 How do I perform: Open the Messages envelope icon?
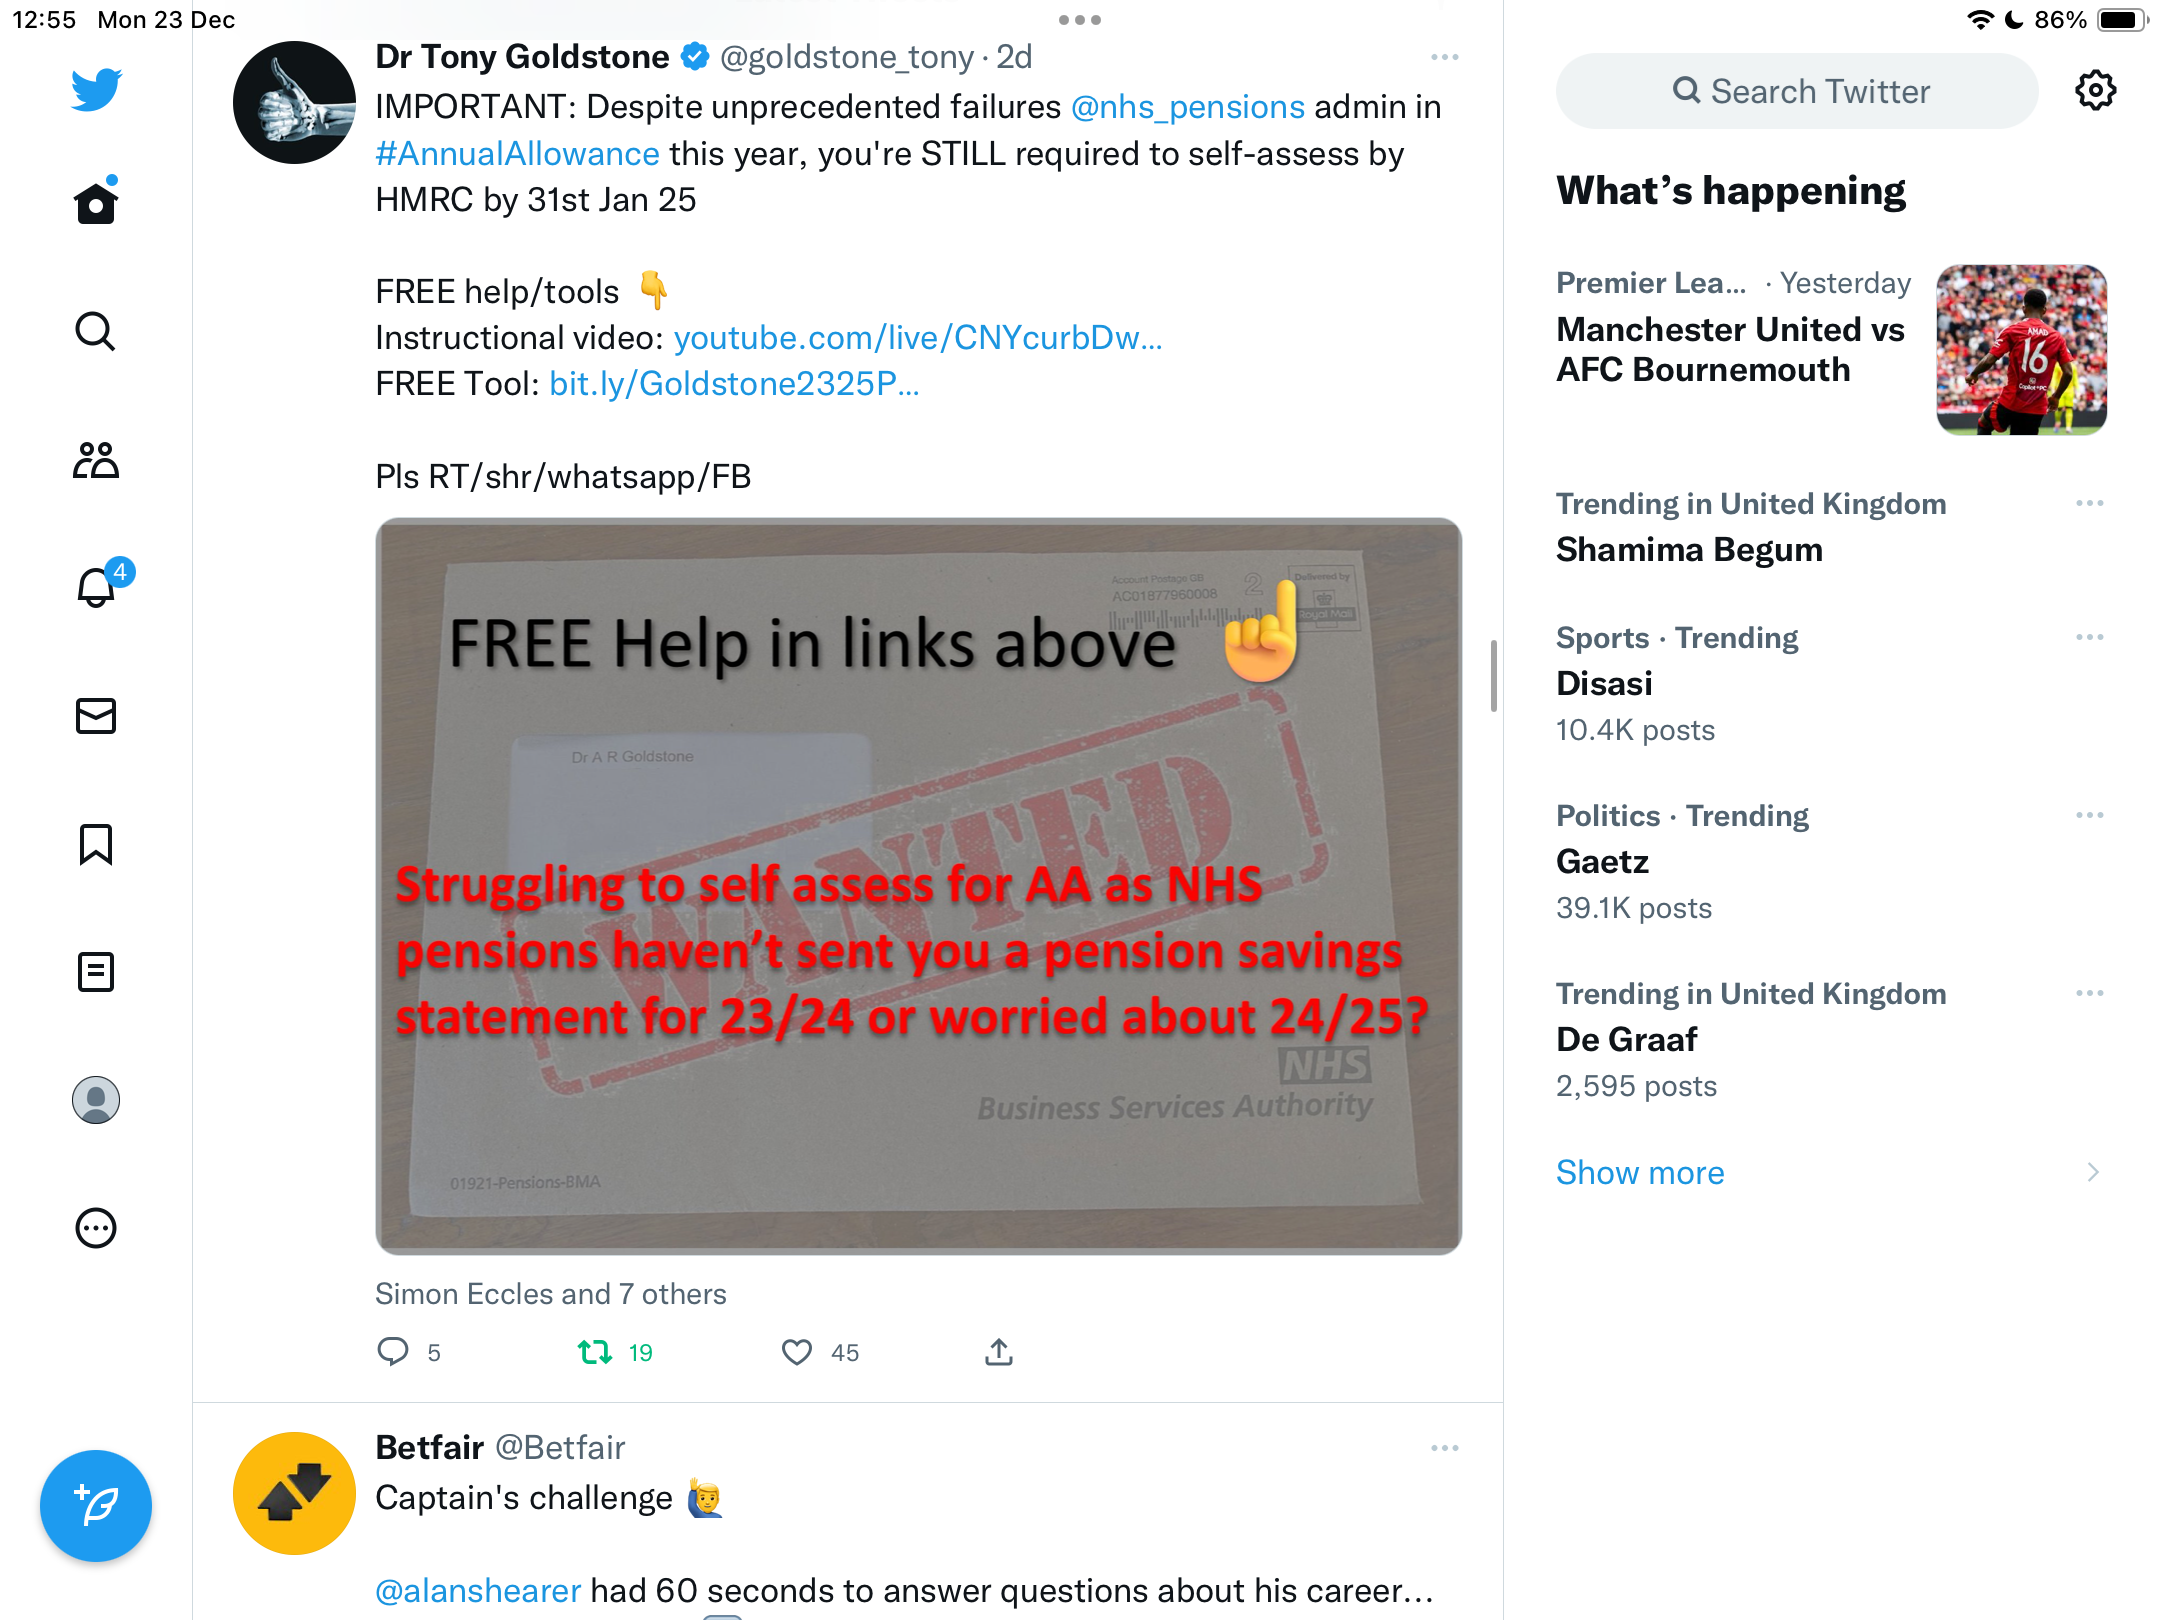coord(96,716)
